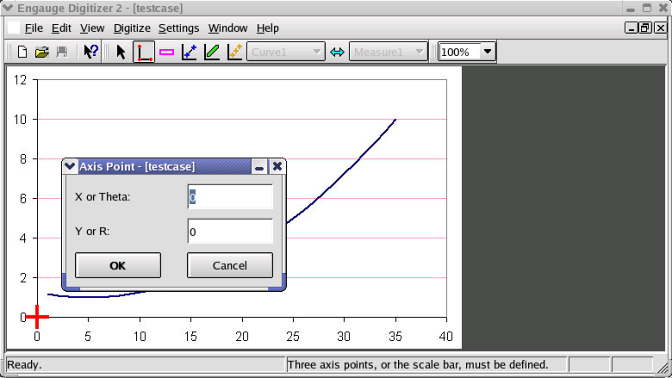The width and height of the screenshot is (672, 378).
Task: Click the What's This help icon
Action: coord(91,52)
